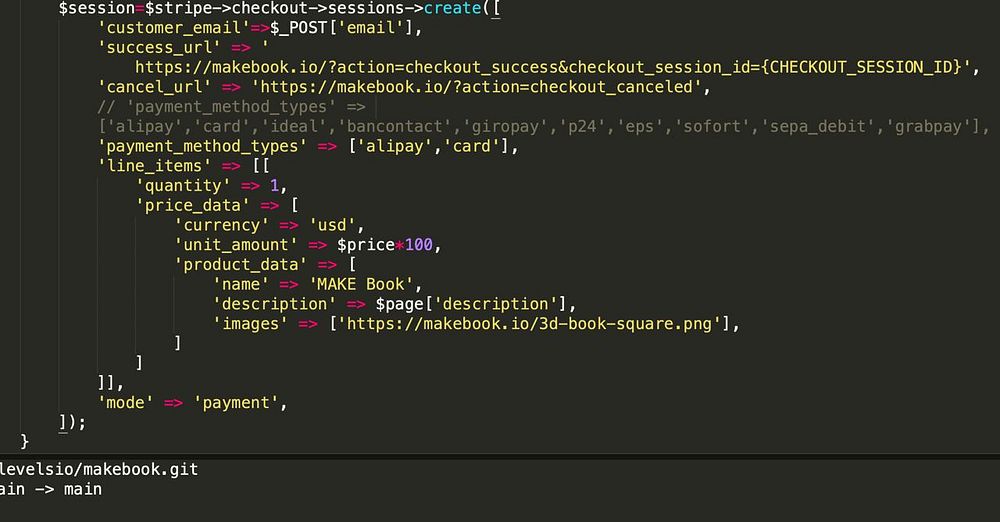Click the 'mode' key
Viewport: 1000px width, 522px height.
(126, 403)
